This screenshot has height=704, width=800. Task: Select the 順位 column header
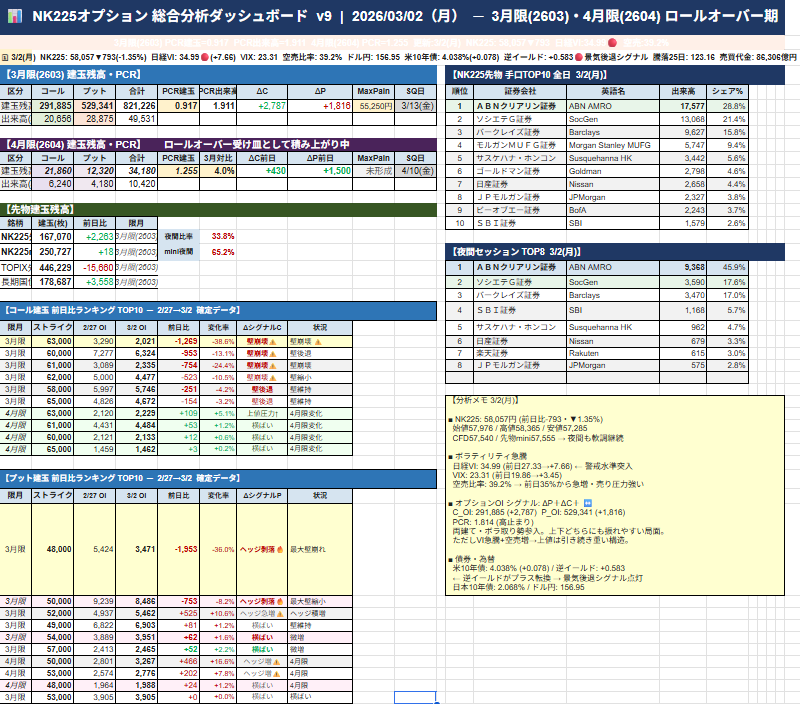pos(460,91)
